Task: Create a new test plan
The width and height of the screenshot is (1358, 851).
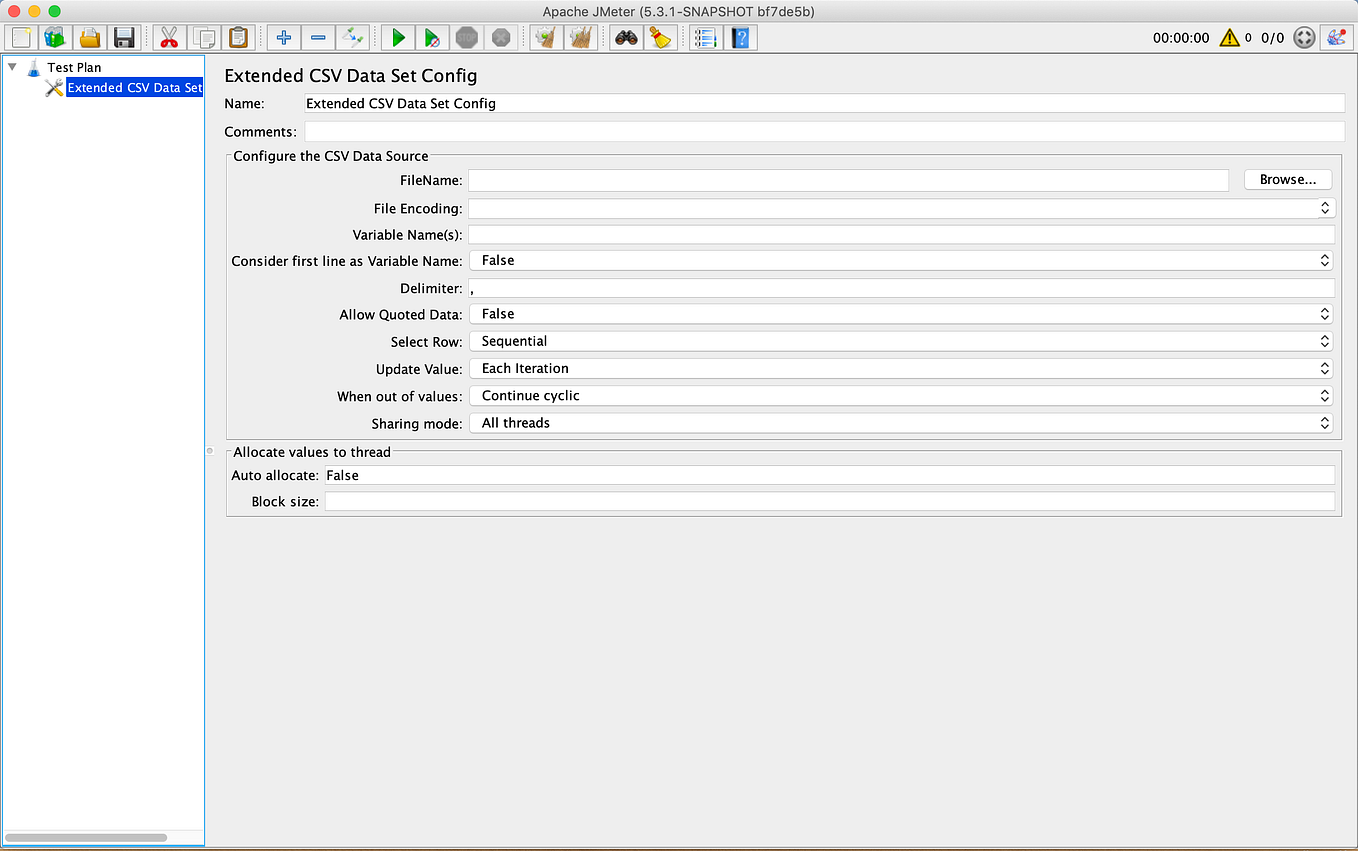Action: 20,37
